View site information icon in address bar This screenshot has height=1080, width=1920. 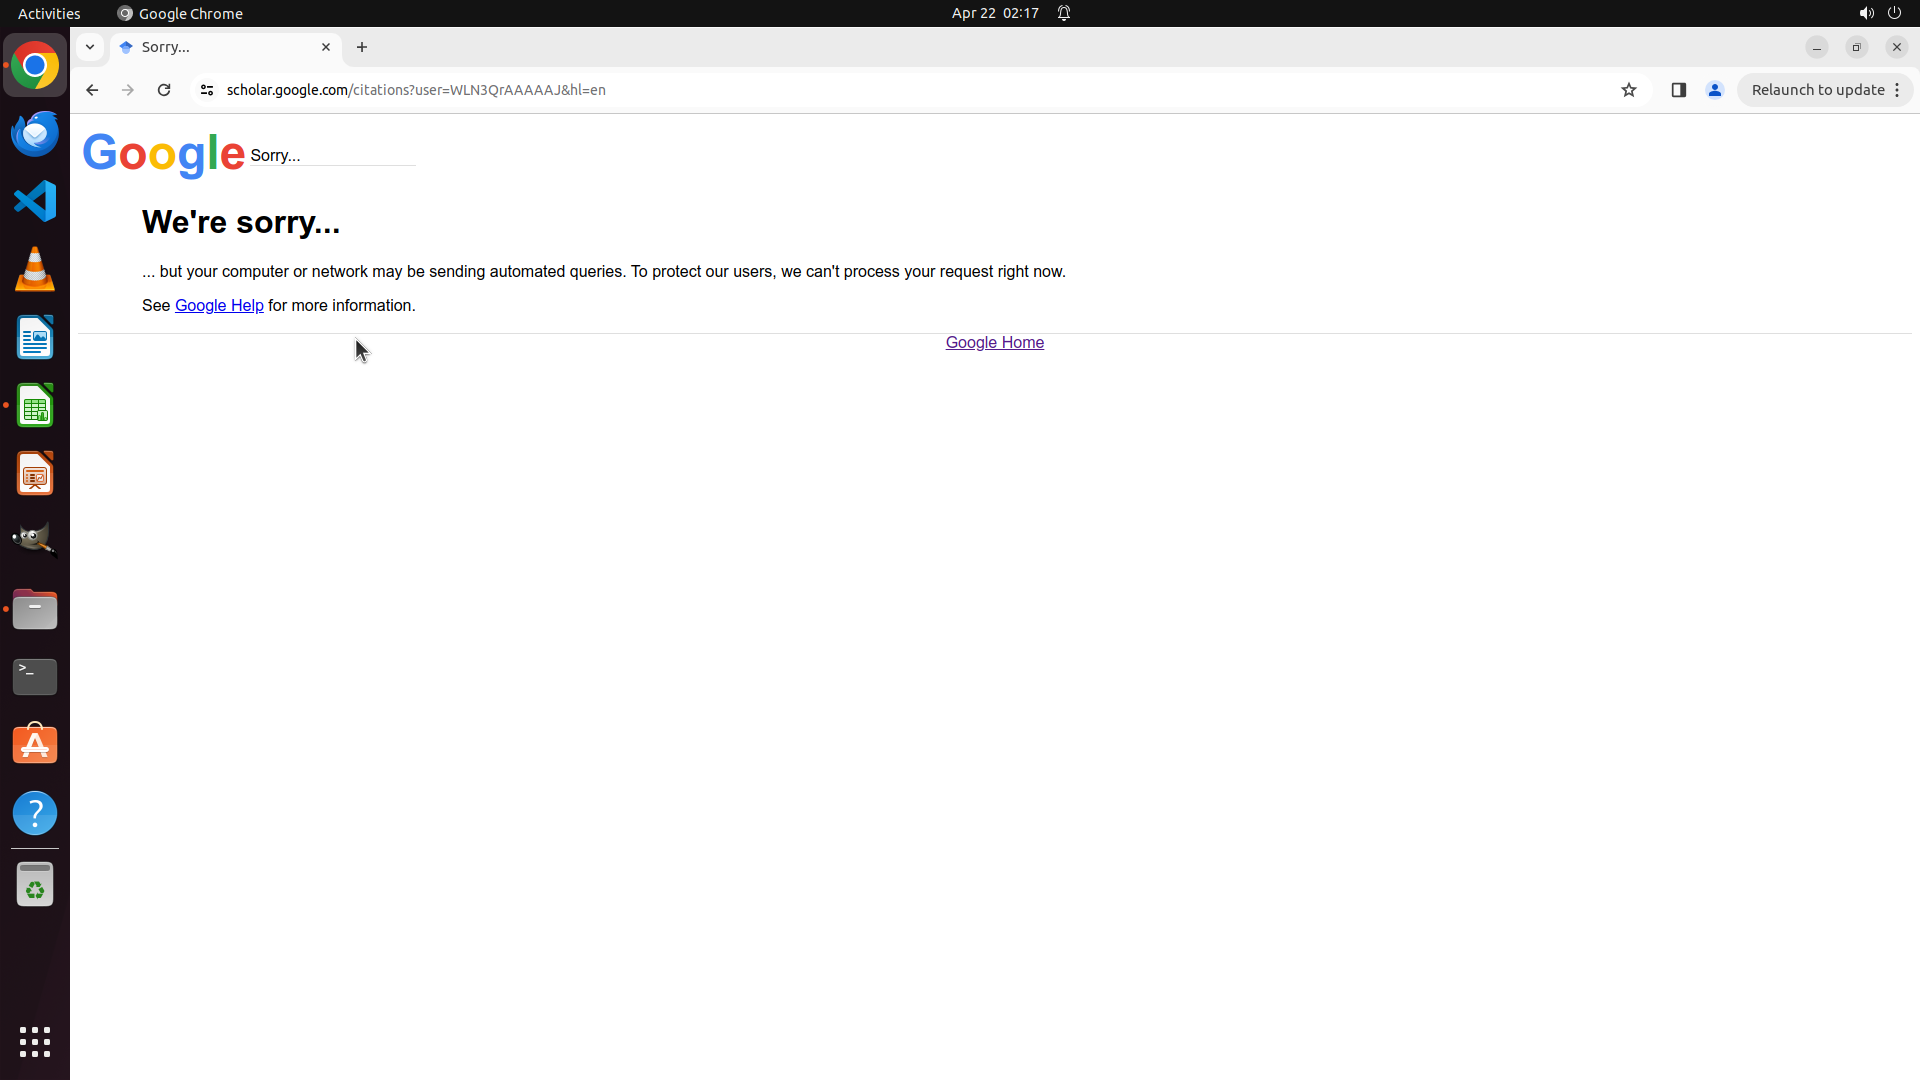pos(207,90)
